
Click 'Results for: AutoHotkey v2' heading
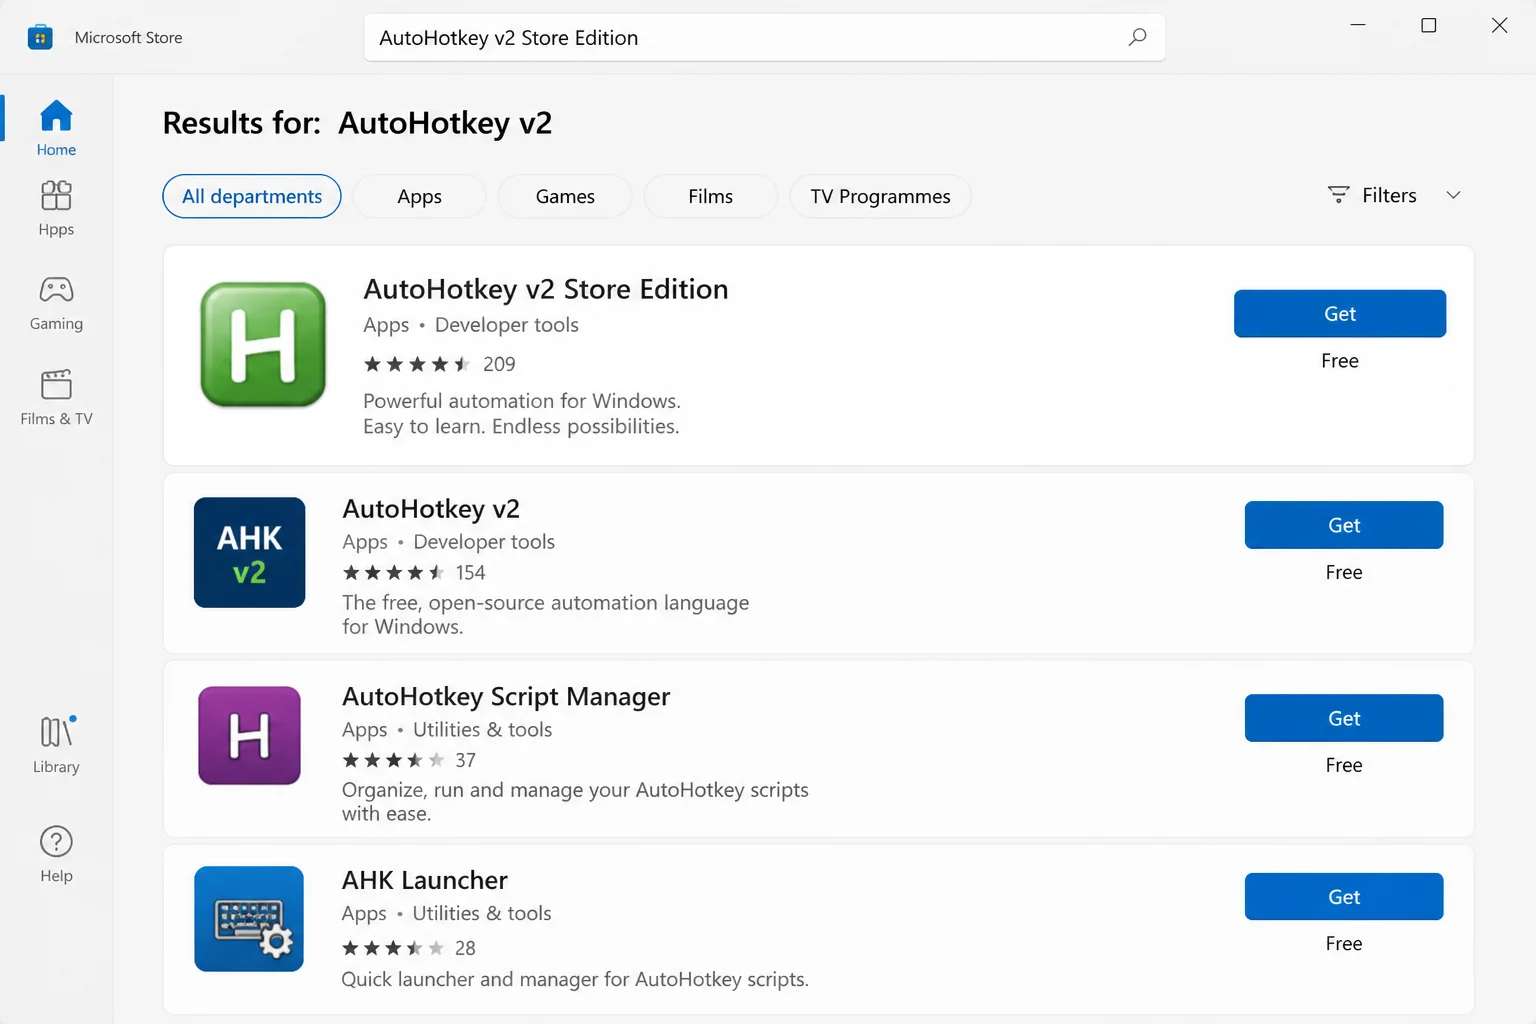[357, 123]
